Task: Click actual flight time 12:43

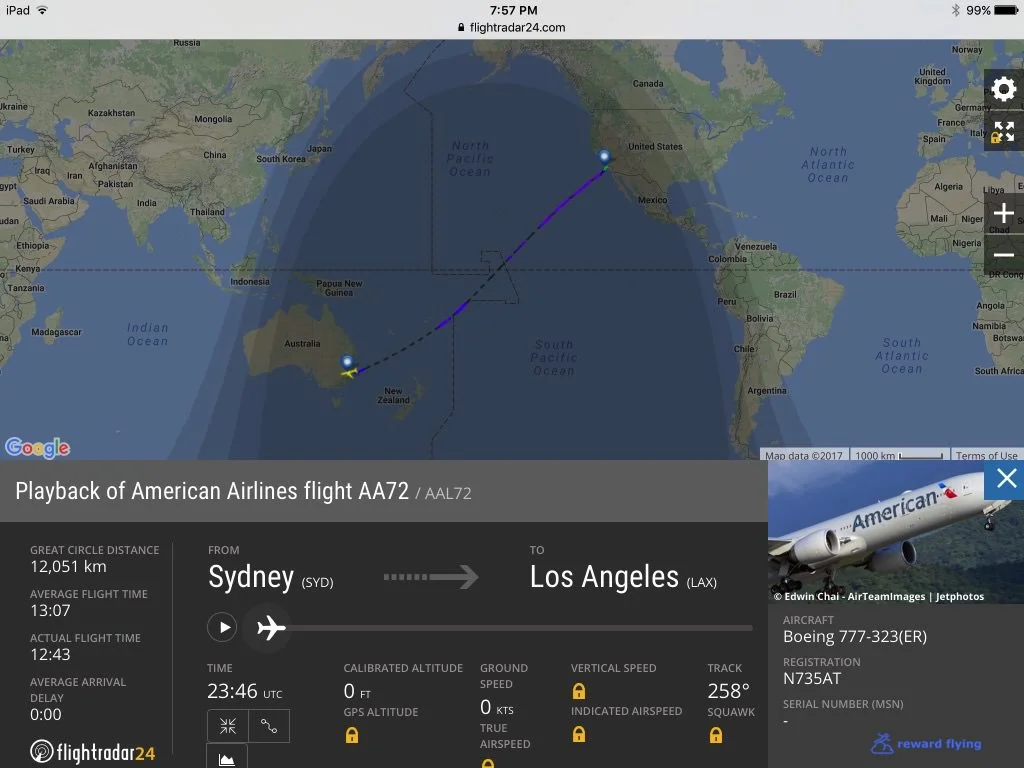Action: 50,654
